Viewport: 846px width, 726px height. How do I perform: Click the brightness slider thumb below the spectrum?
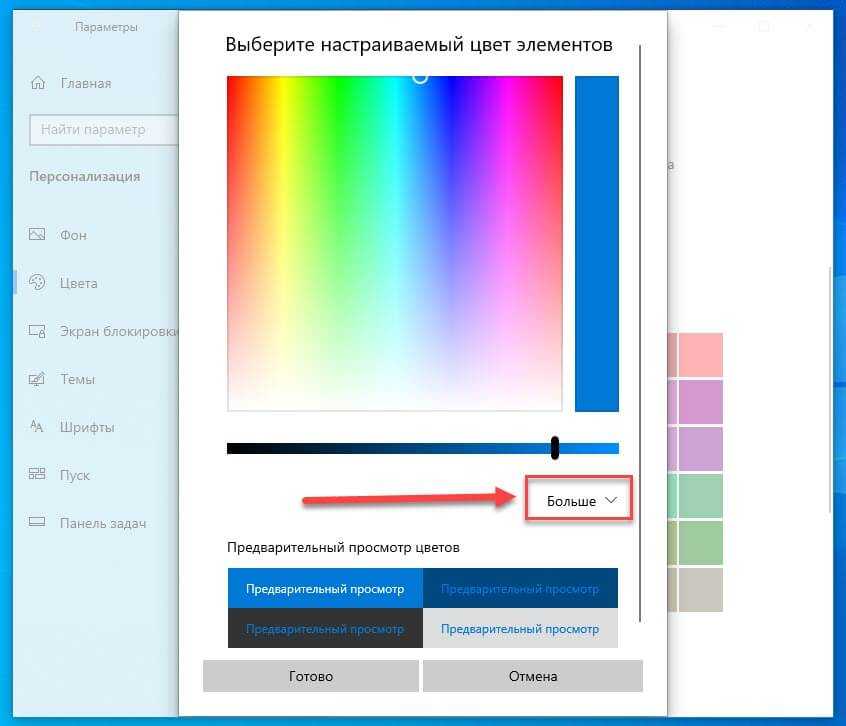555,448
